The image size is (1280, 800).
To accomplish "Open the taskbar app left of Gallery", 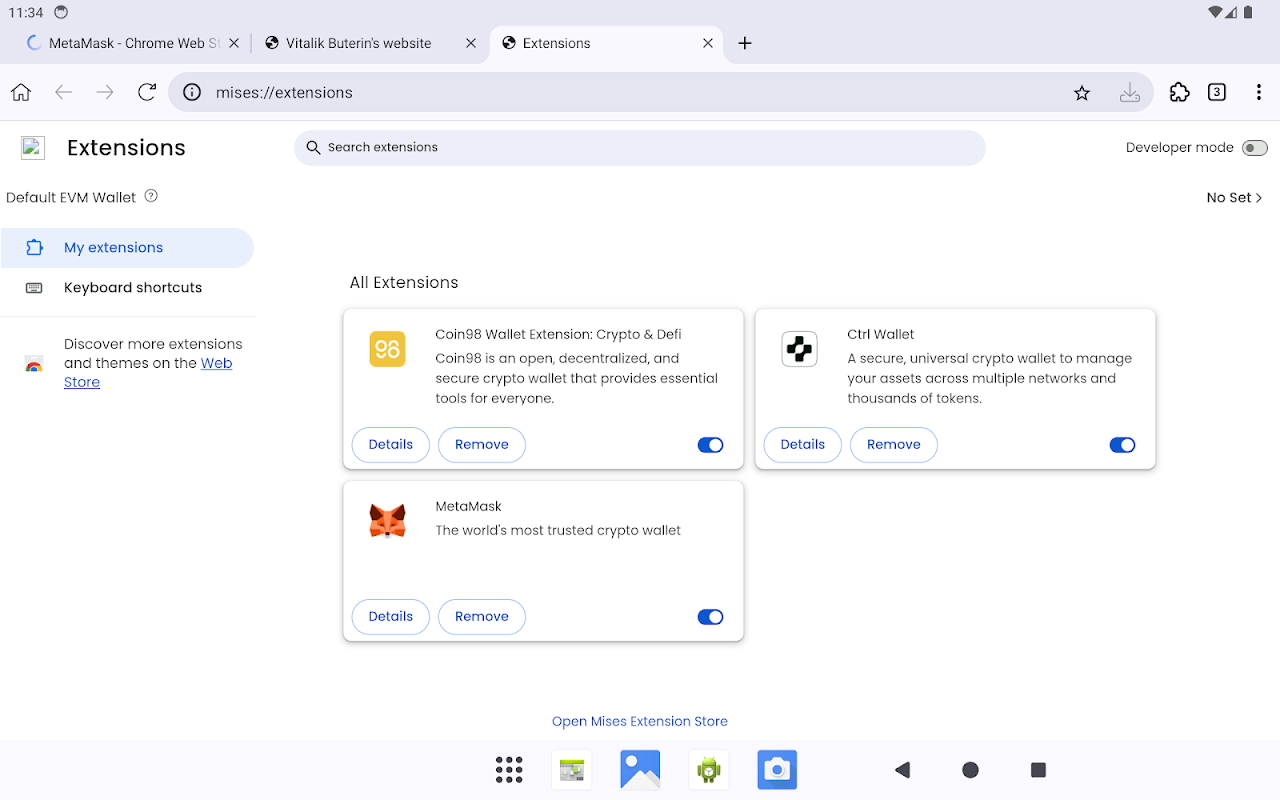I will click(x=572, y=769).
